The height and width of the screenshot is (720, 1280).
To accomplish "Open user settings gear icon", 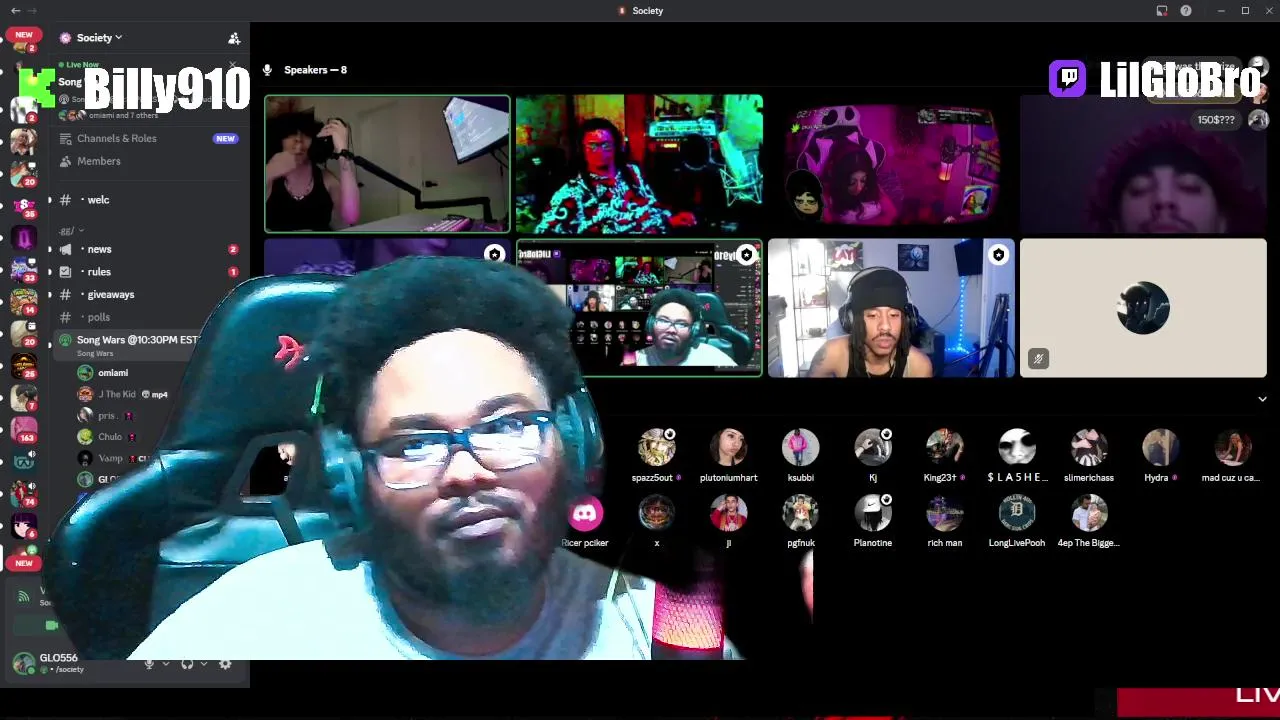I will point(225,664).
